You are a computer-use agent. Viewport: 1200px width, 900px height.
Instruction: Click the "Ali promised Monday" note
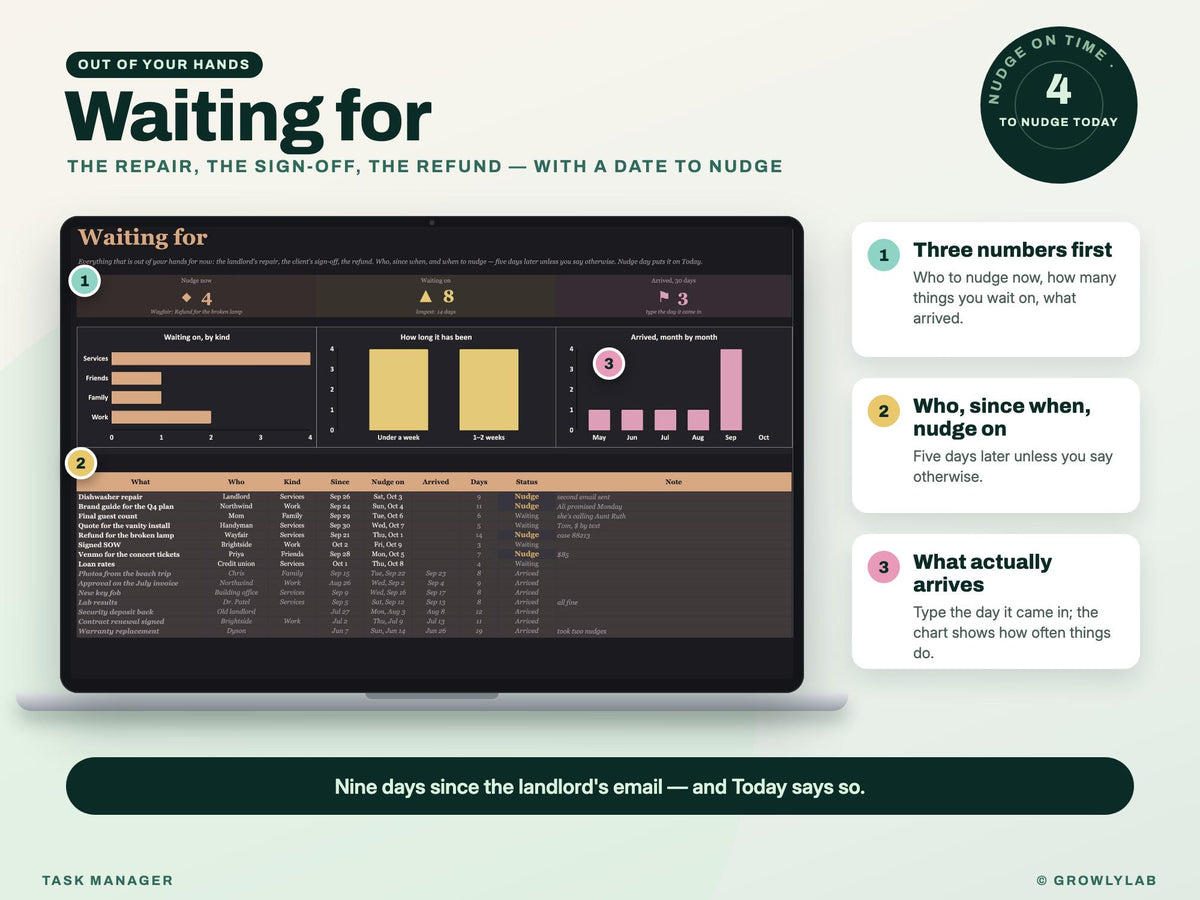click(590, 506)
